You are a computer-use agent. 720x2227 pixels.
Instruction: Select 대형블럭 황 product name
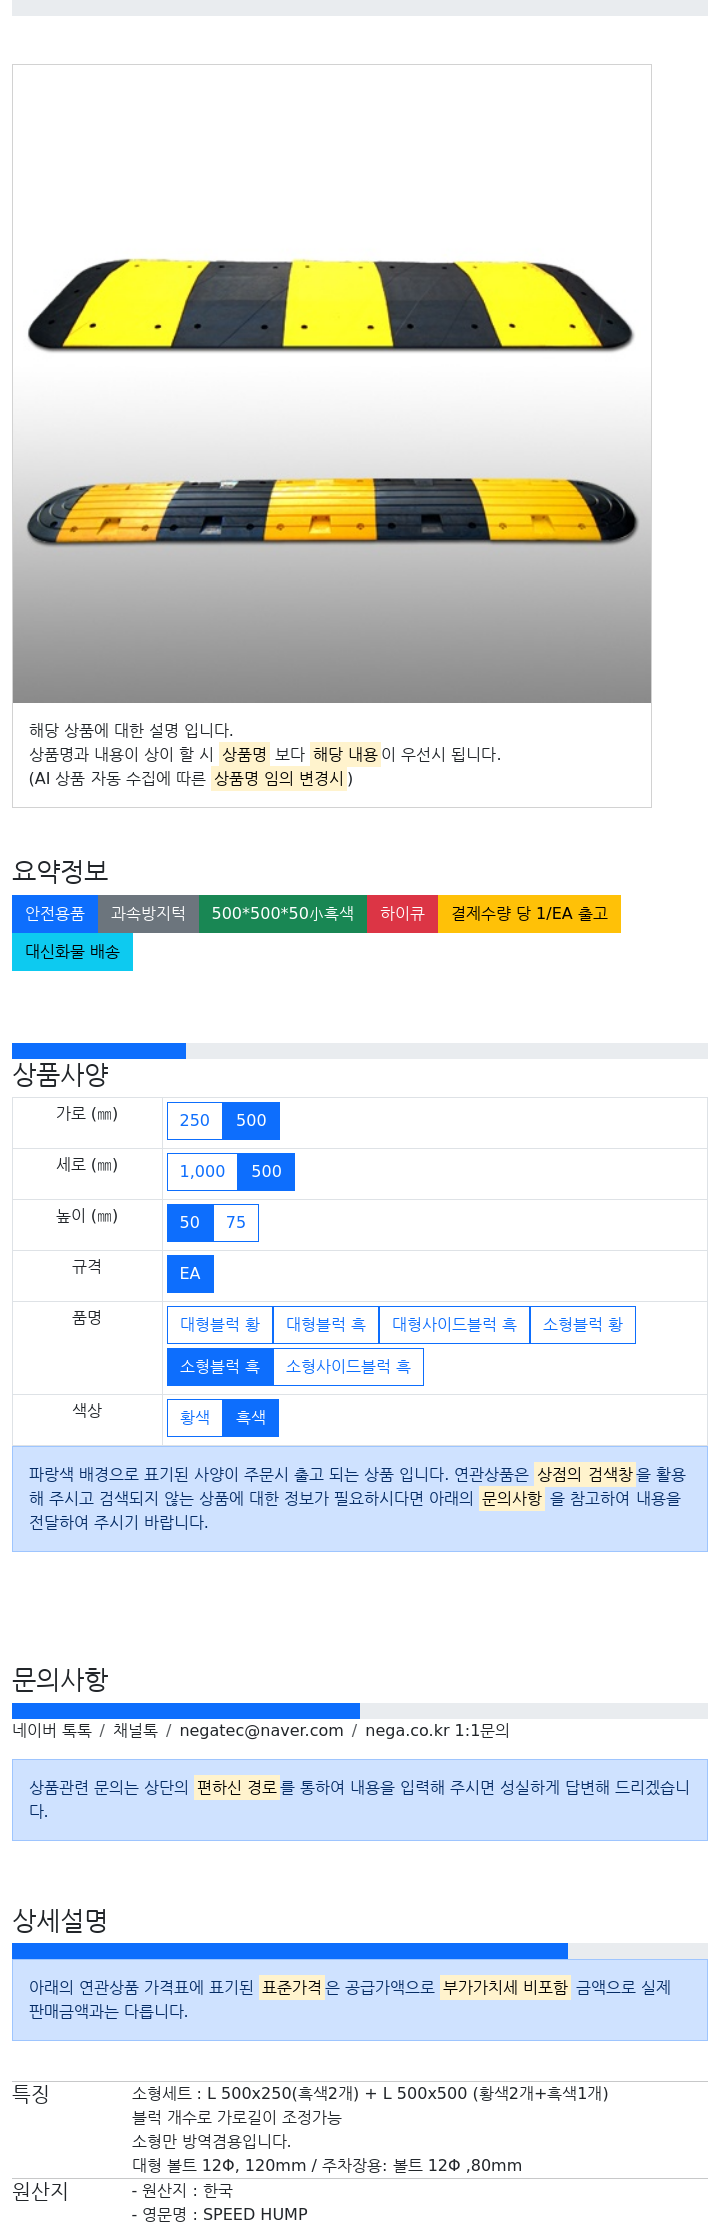coord(220,1325)
